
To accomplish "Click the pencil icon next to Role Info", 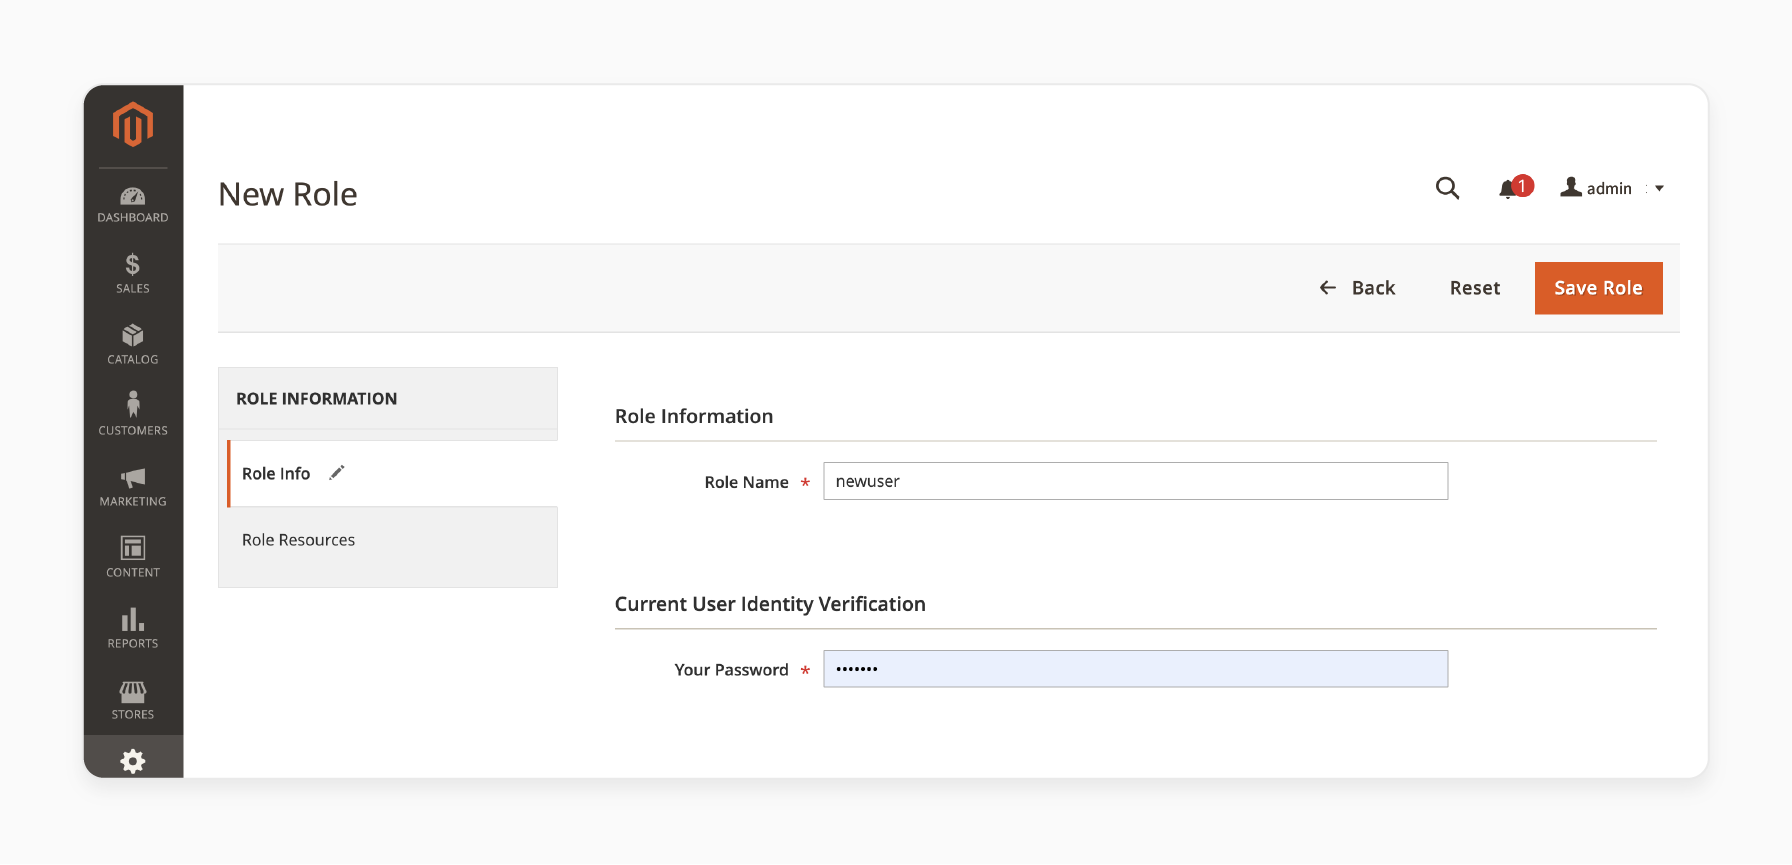I will click(x=337, y=472).
